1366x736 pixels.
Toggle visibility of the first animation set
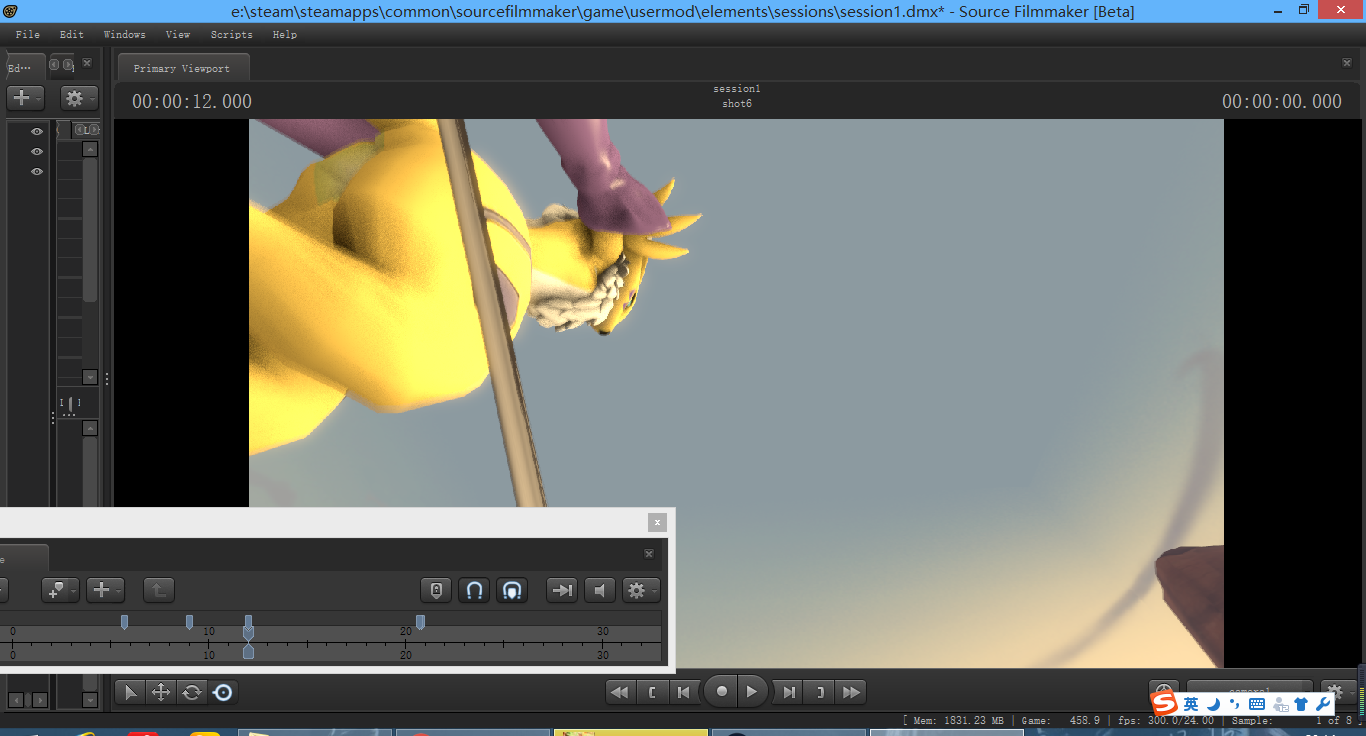coord(37,131)
